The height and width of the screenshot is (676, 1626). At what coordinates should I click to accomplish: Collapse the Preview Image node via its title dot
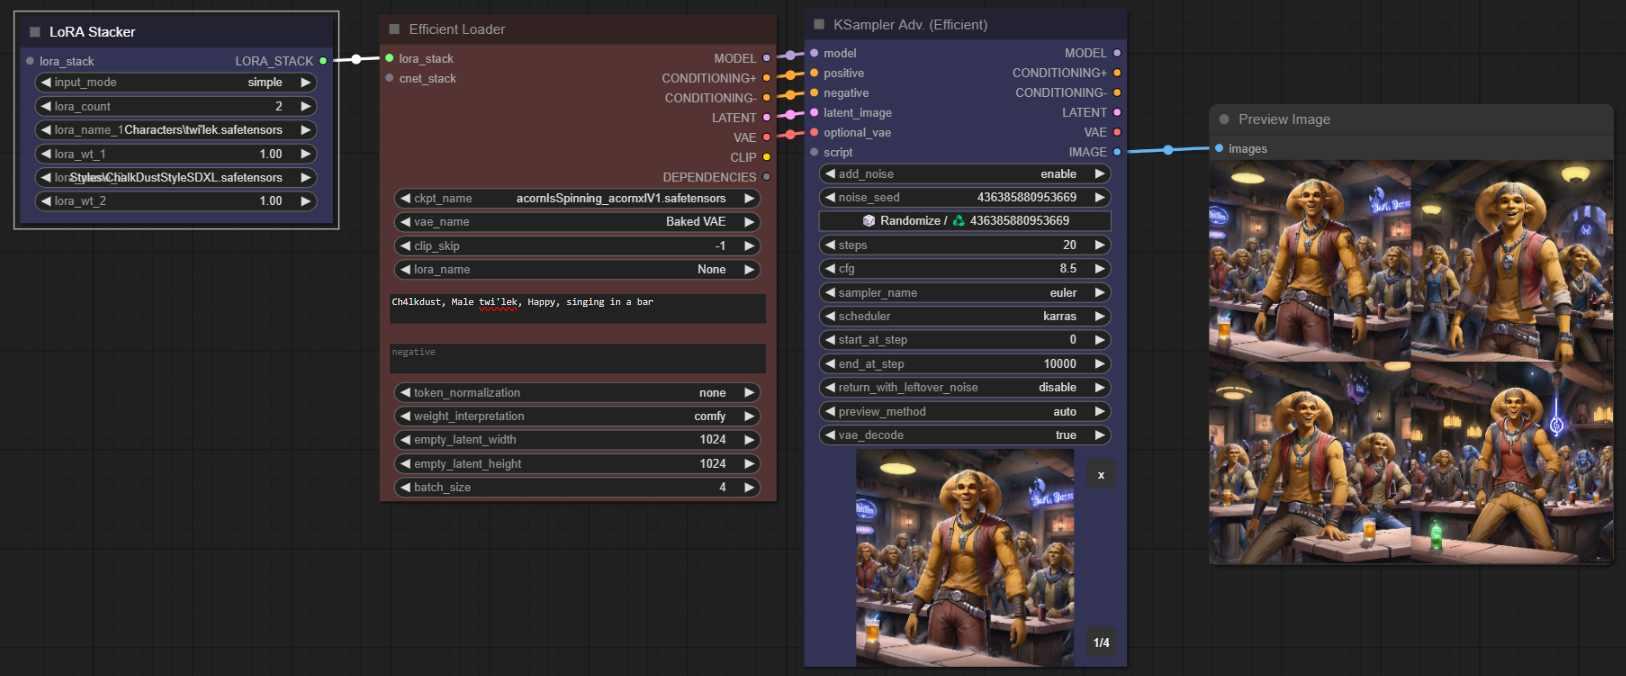coord(1224,119)
